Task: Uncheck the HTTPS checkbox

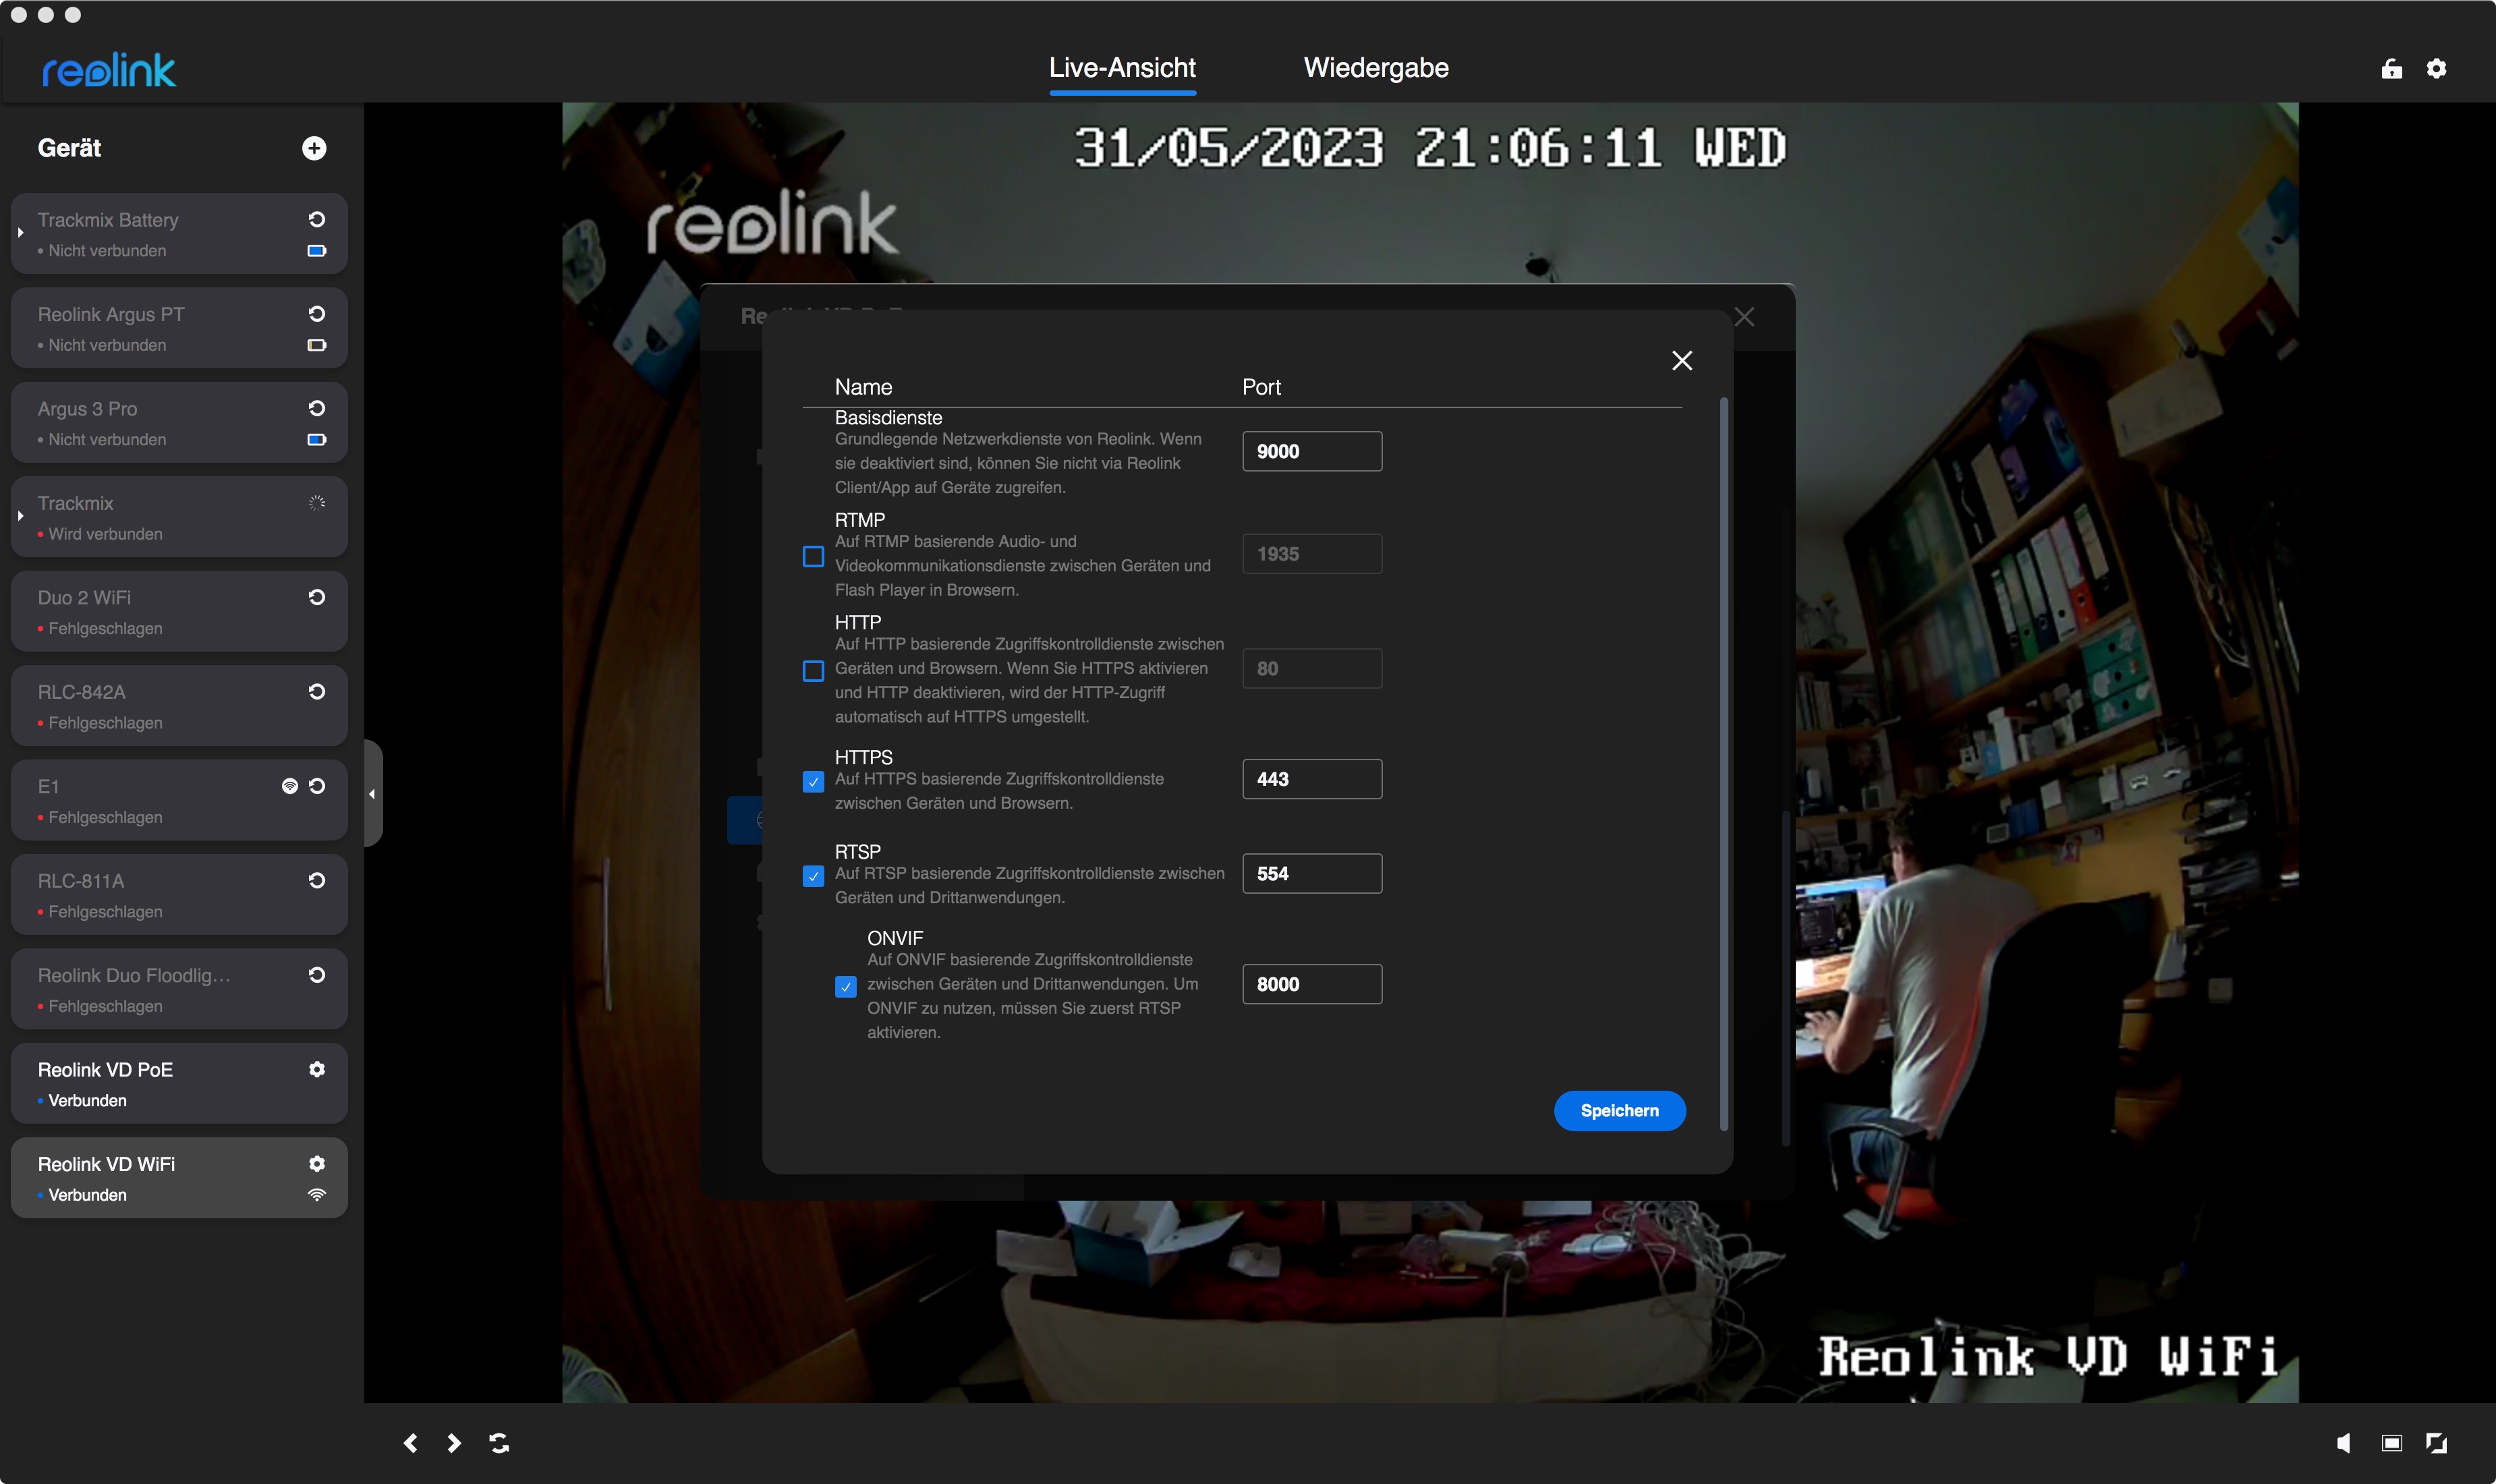Action: [x=813, y=781]
